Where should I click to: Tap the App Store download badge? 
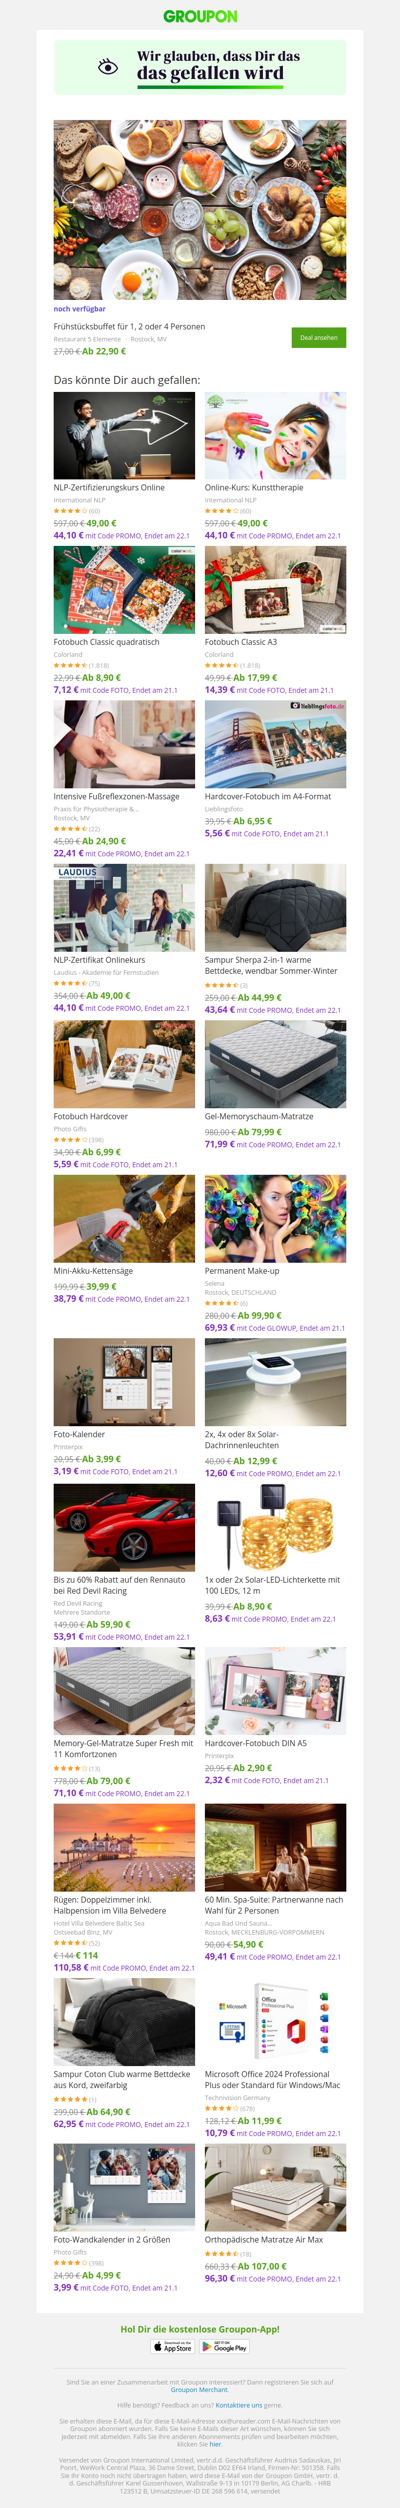click(x=172, y=2345)
